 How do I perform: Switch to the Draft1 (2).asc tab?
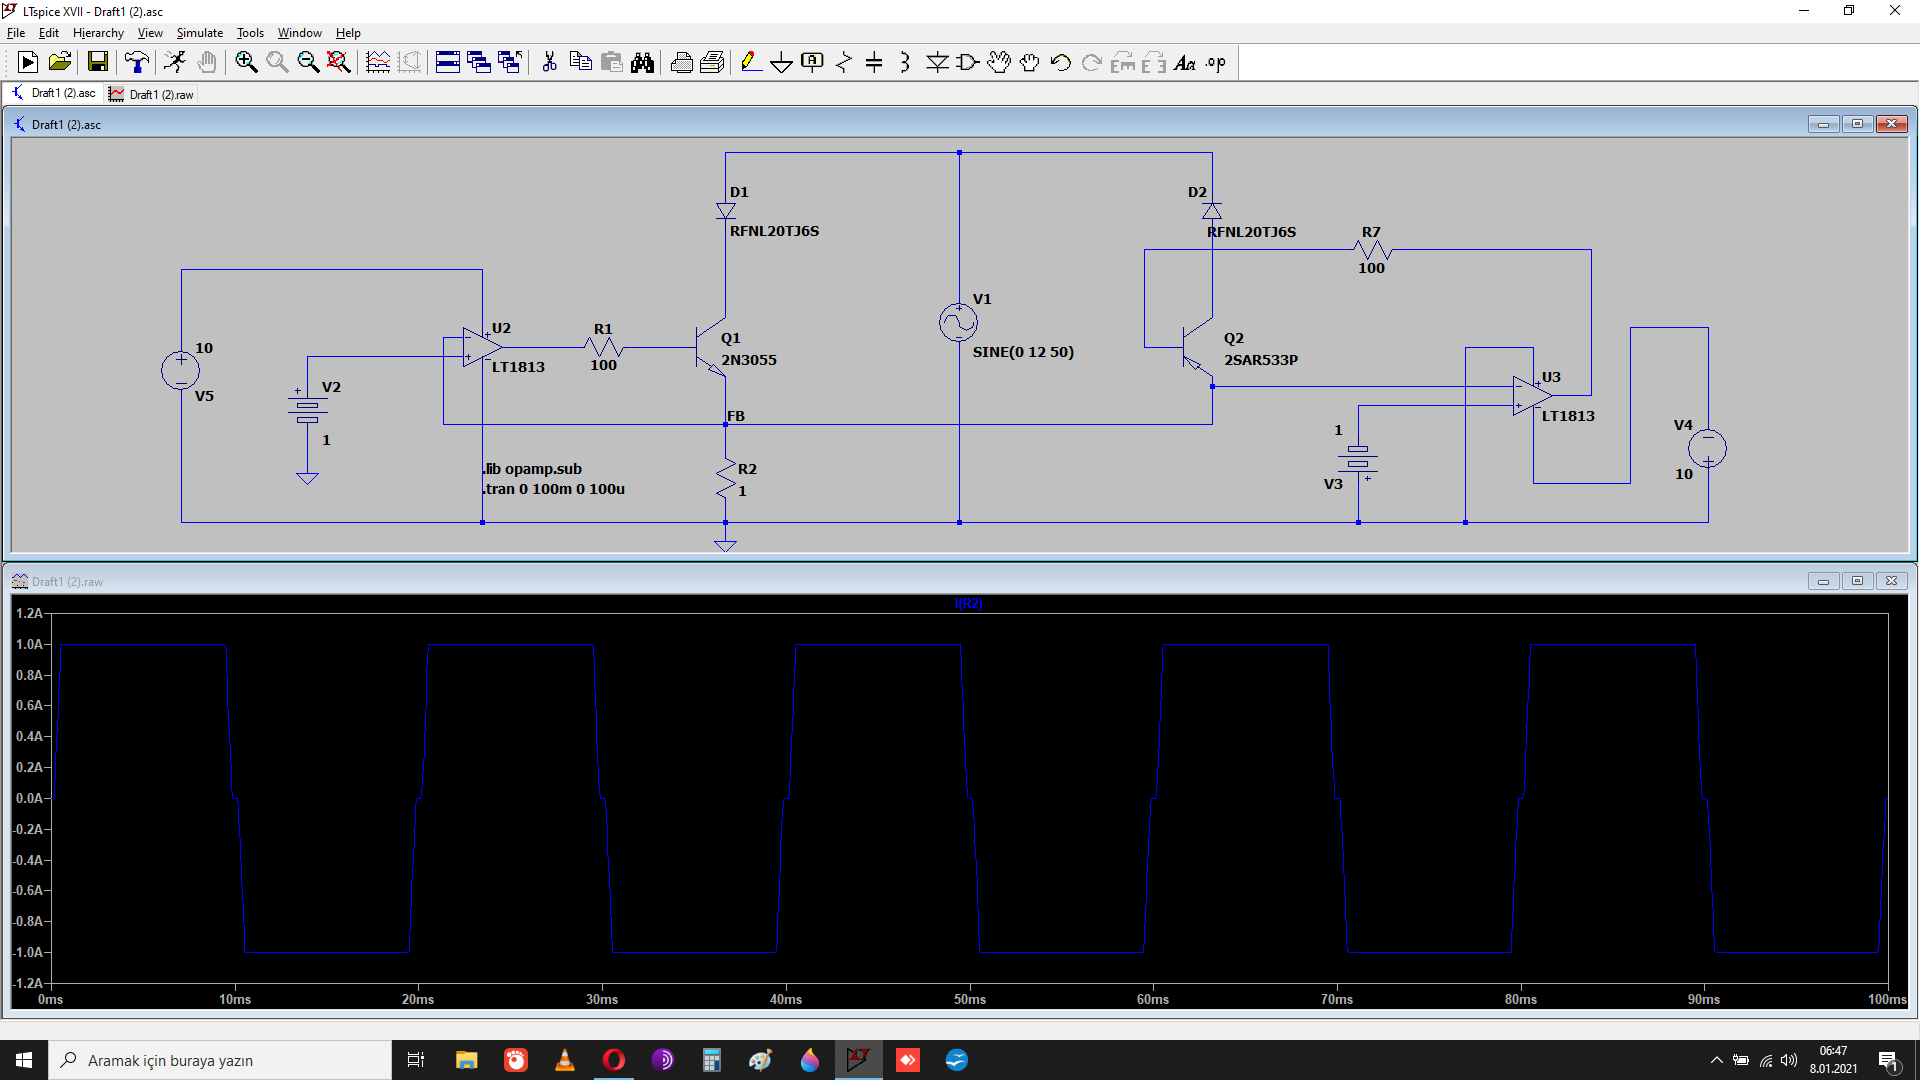tap(54, 93)
